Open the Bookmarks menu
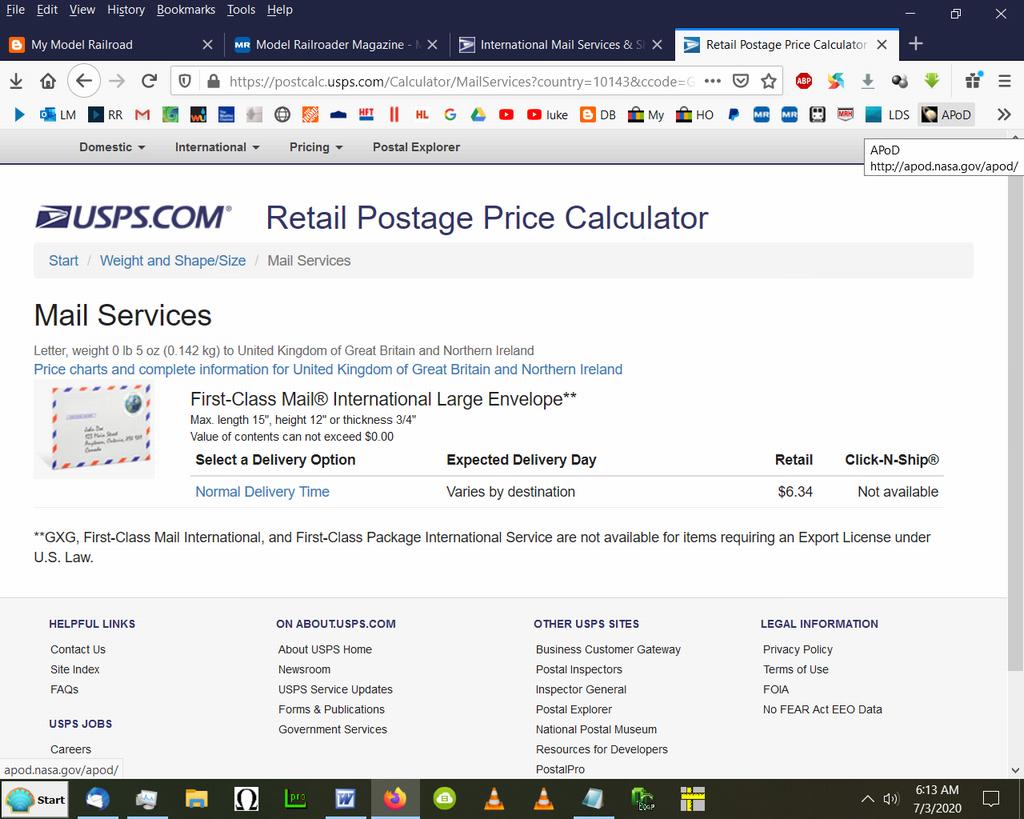 [x=186, y=10]
